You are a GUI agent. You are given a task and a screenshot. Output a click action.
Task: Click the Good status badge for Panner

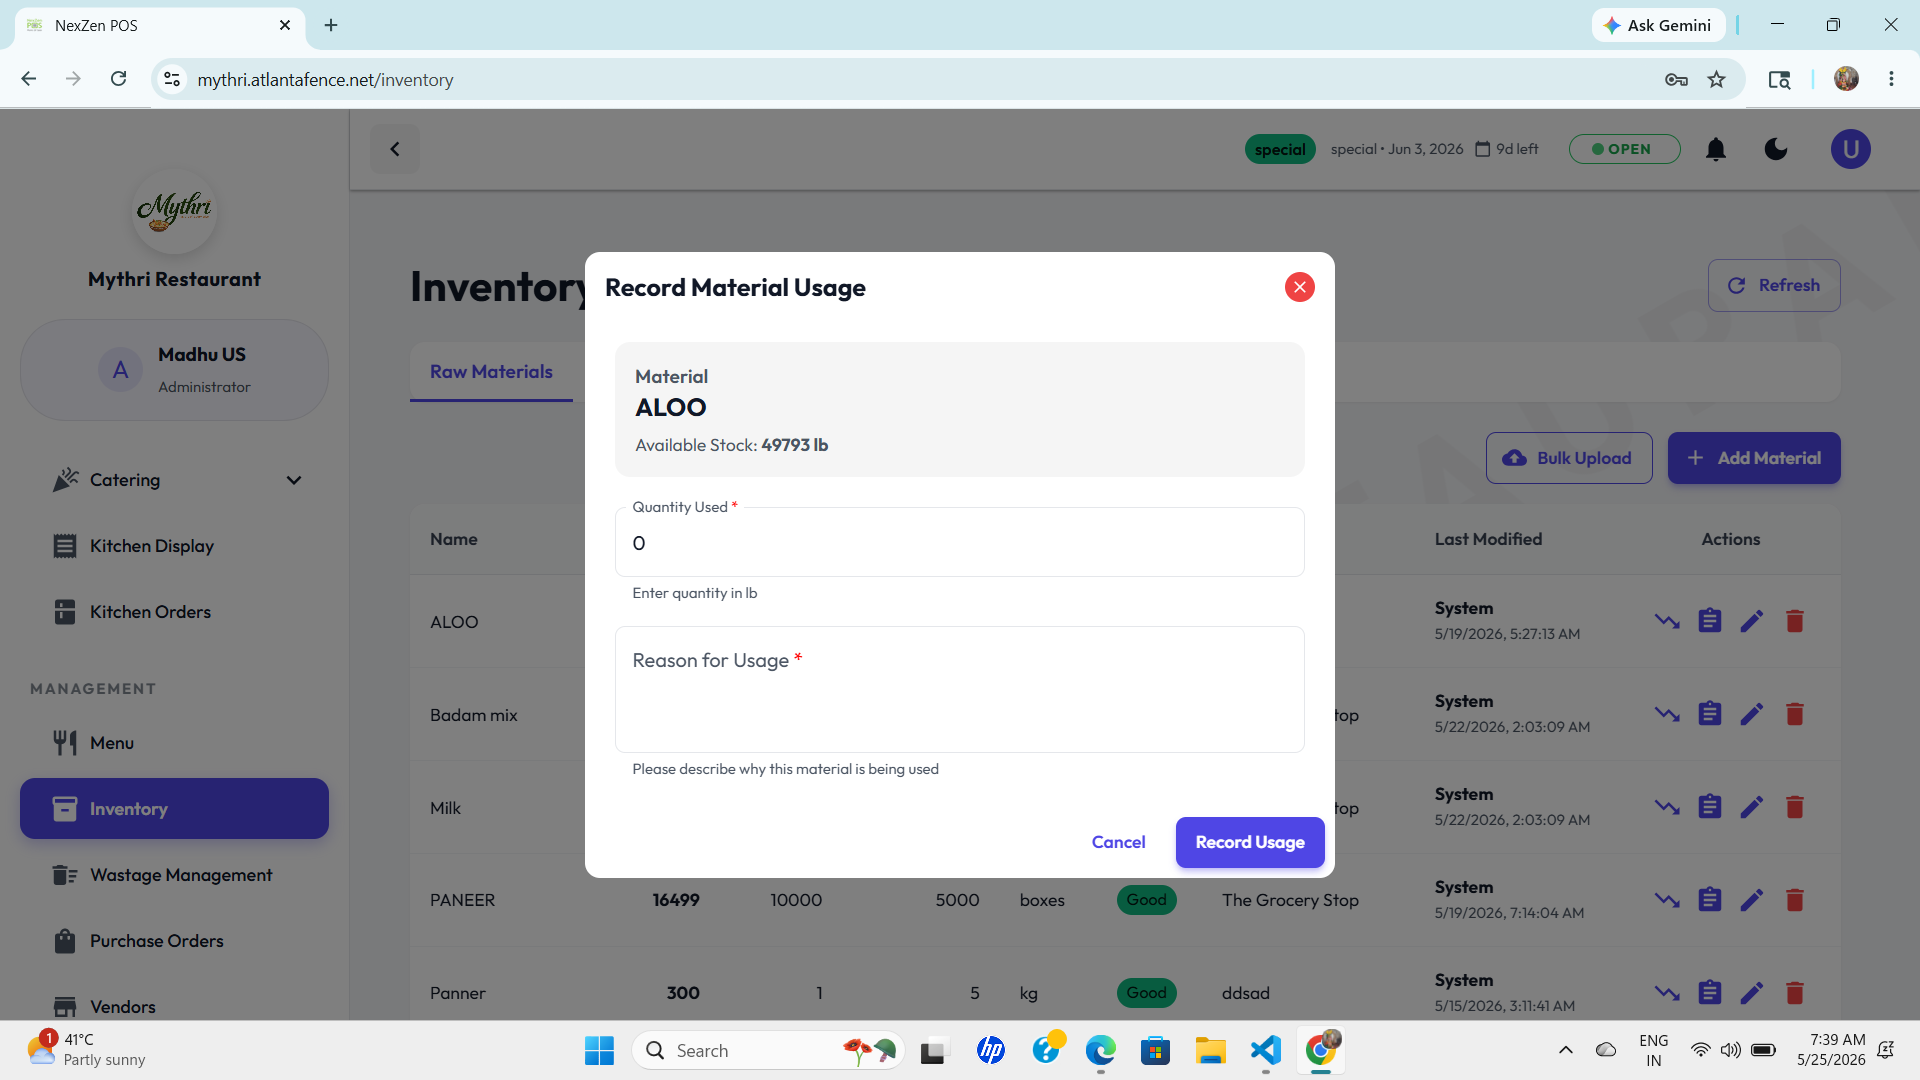[x=1146, y=993]
